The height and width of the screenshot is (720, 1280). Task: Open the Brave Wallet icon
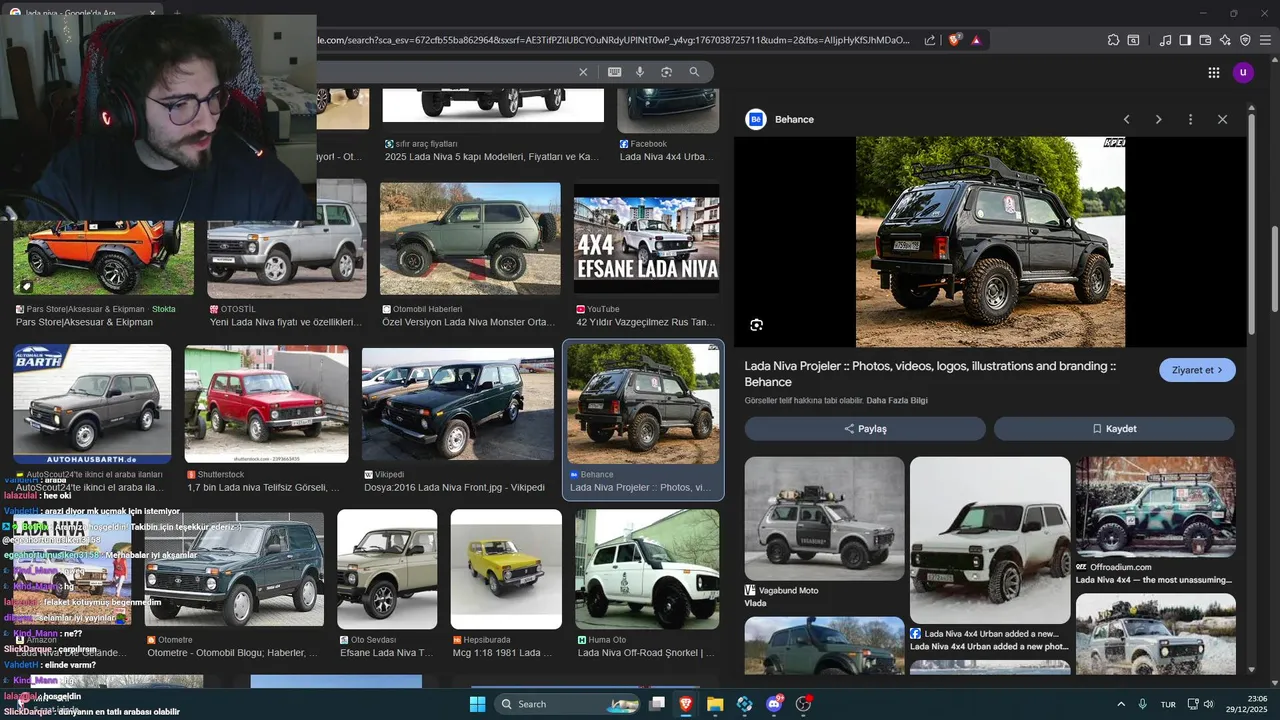point(1205,40)
